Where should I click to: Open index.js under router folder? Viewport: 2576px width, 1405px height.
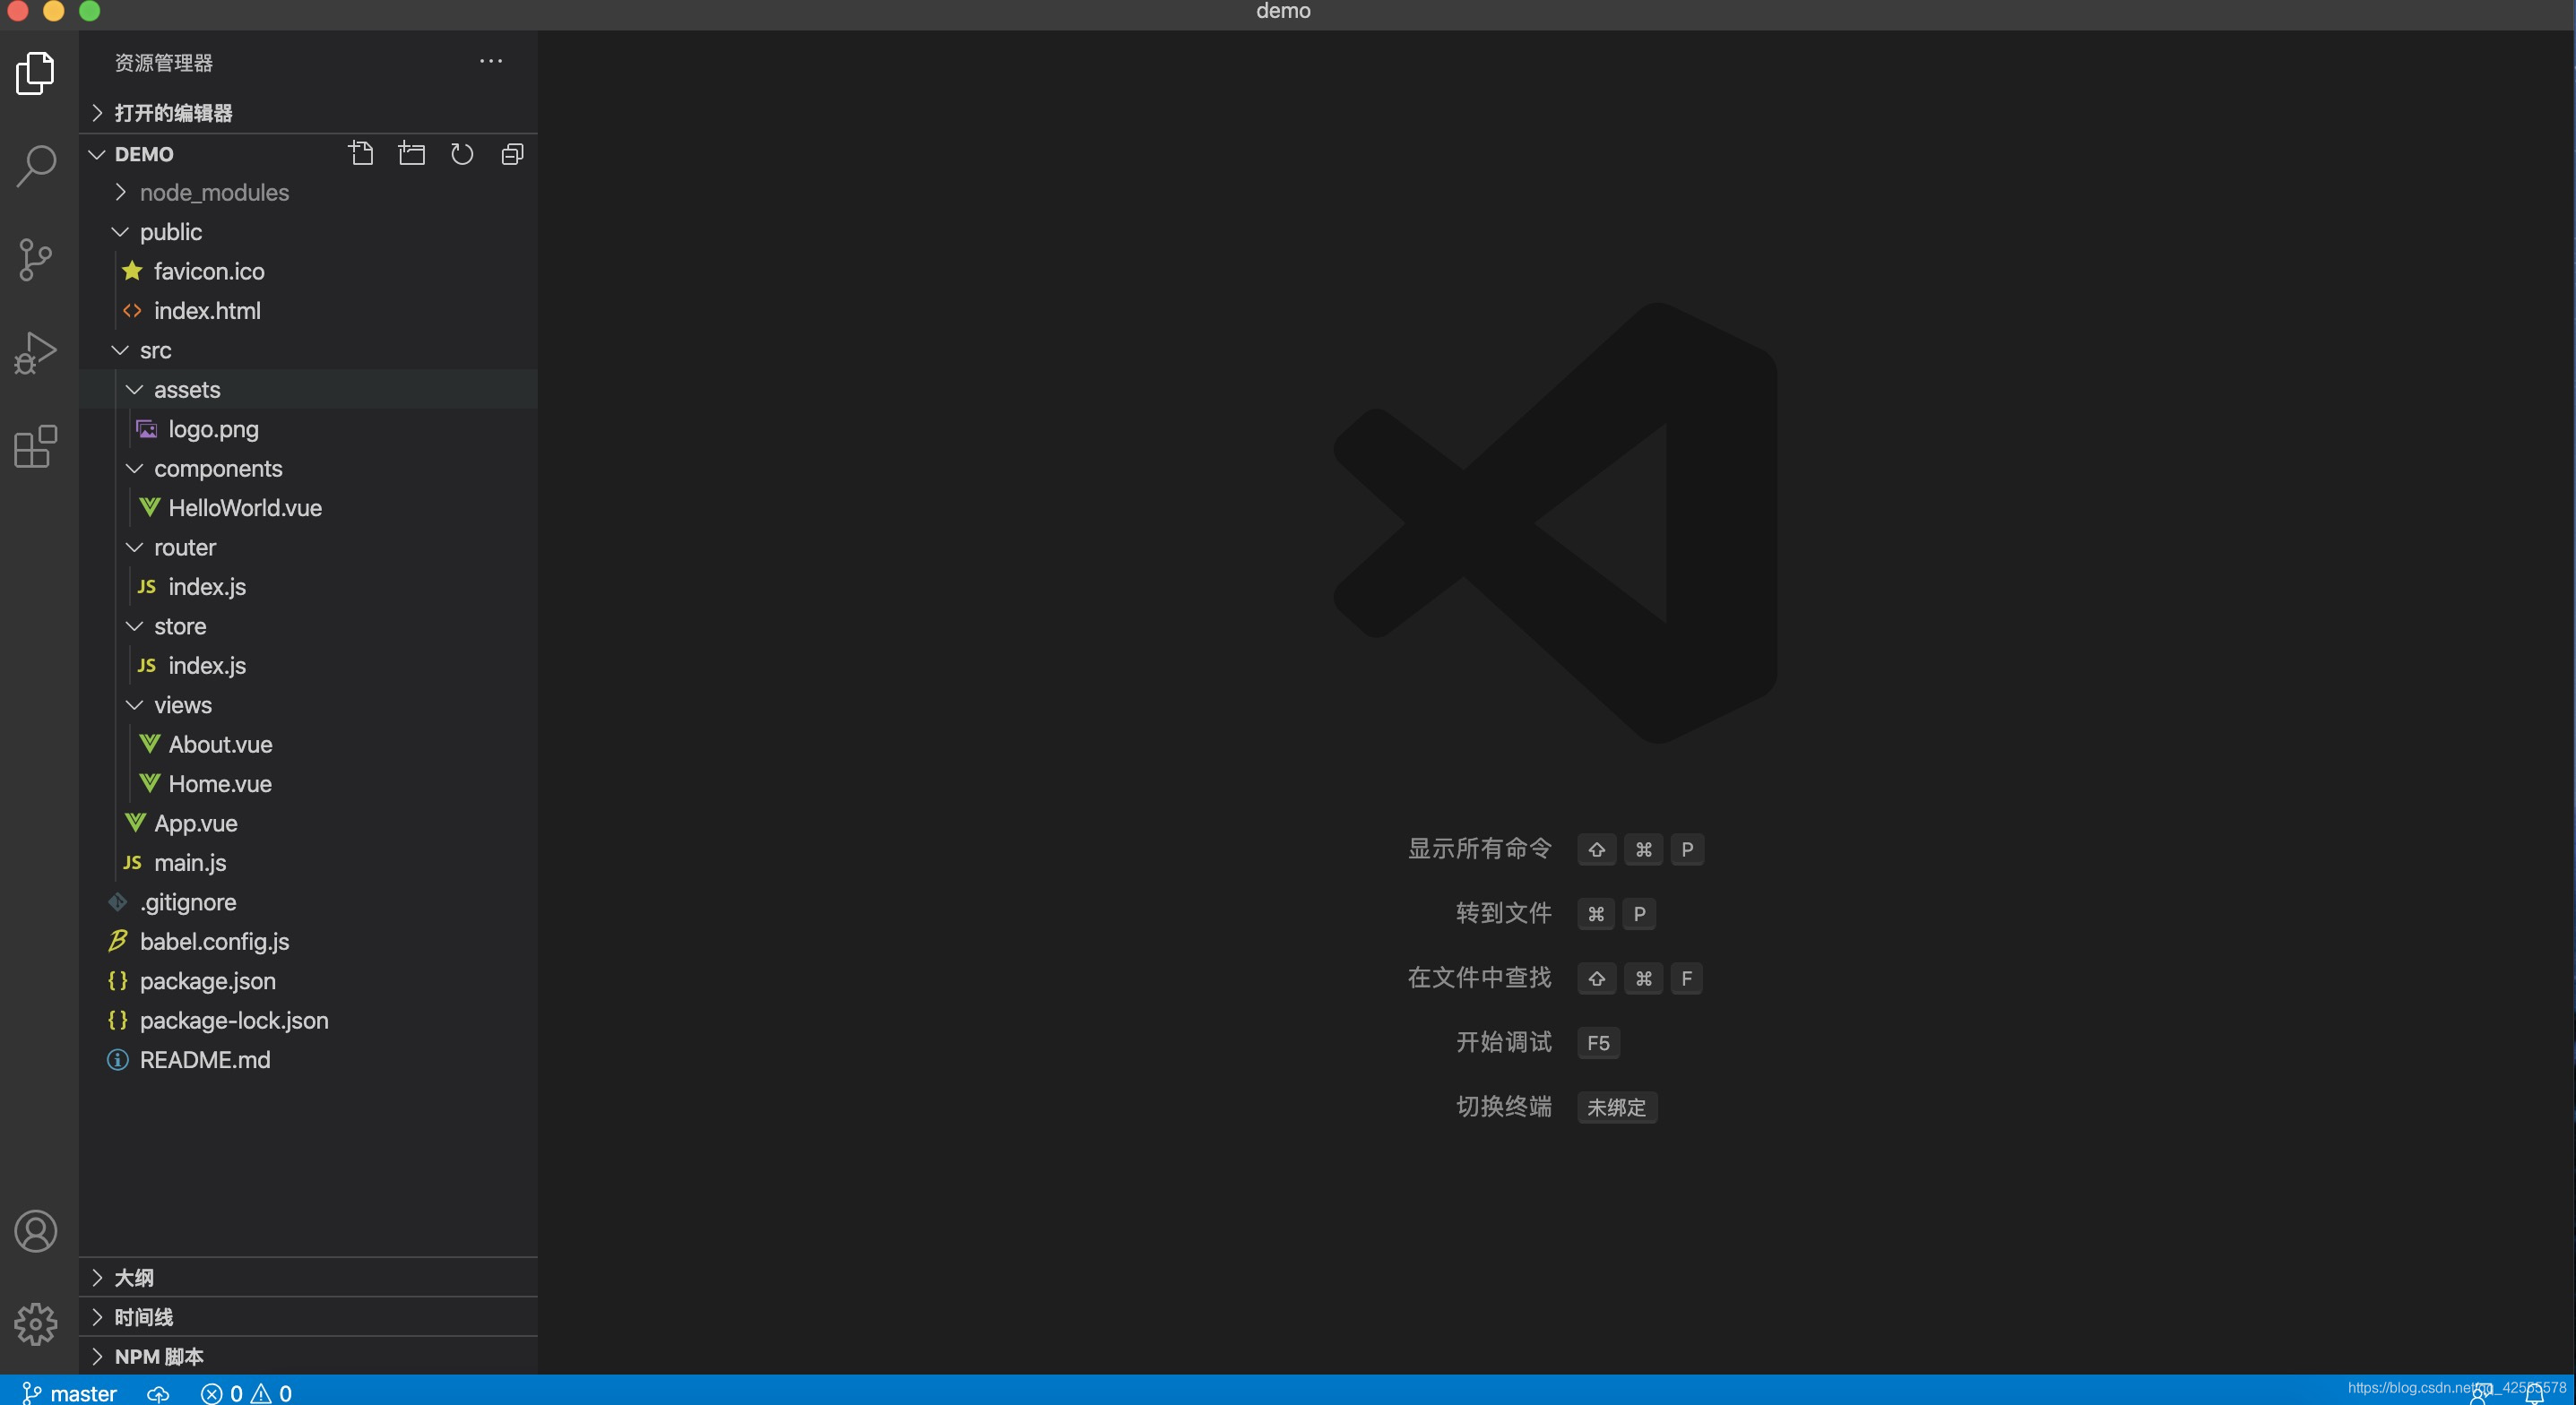[308, 587]
